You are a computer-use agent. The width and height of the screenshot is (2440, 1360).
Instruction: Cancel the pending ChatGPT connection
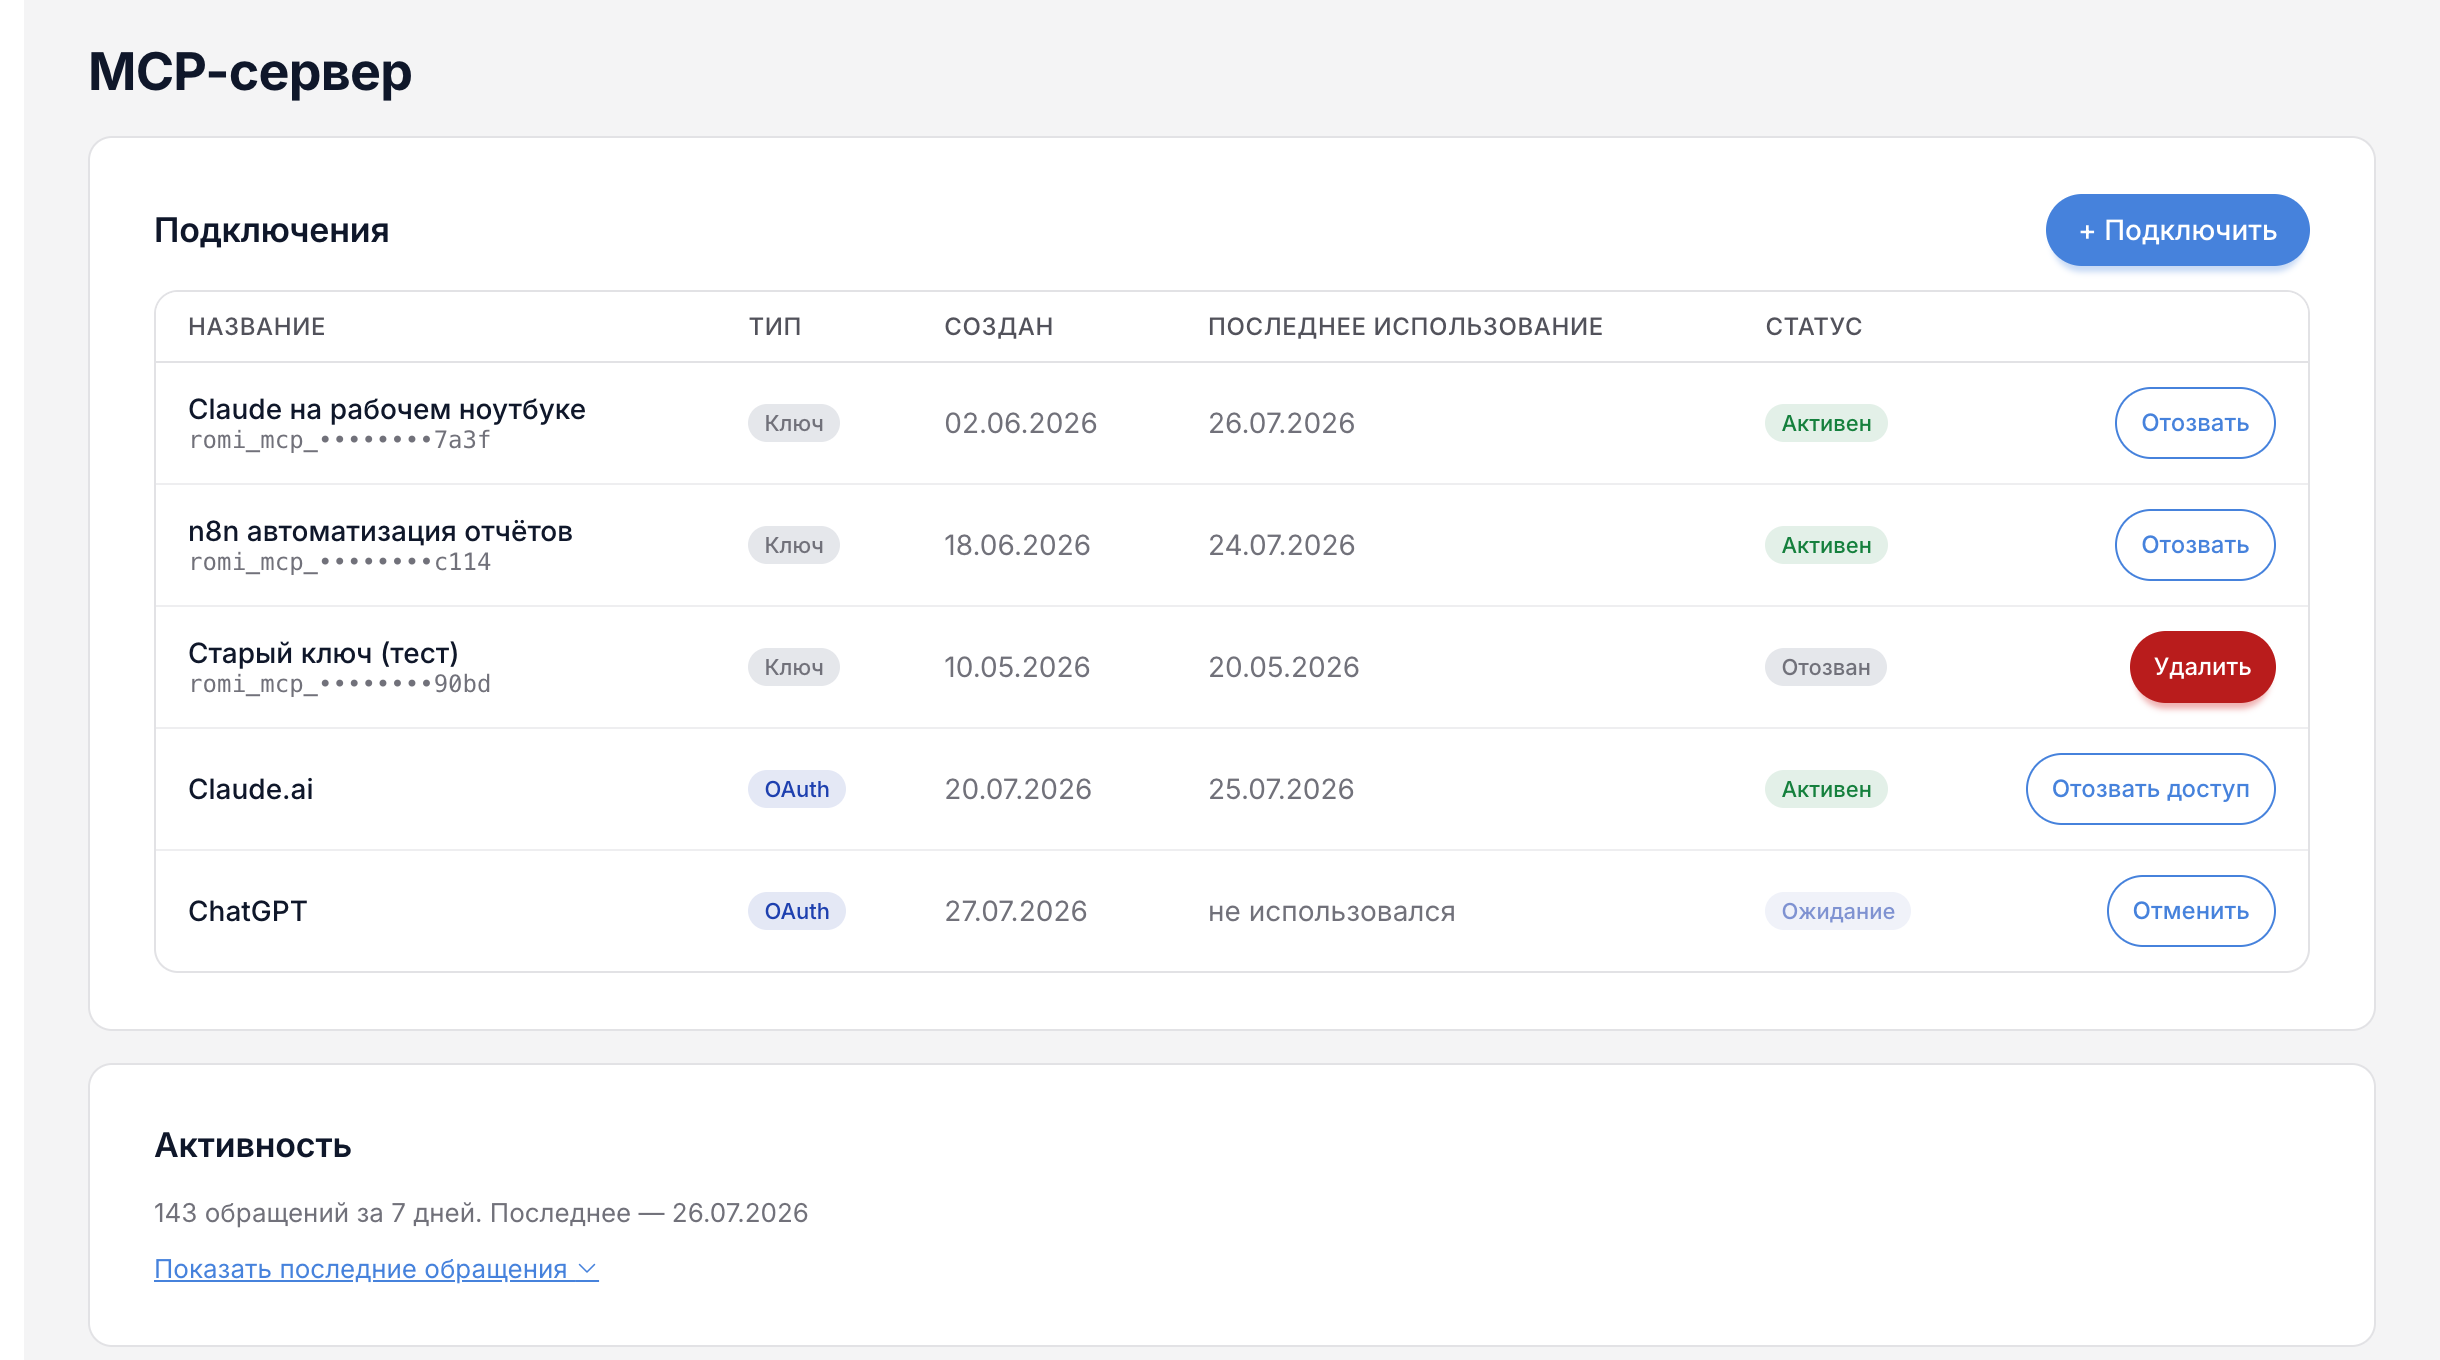pos(2191,911)
